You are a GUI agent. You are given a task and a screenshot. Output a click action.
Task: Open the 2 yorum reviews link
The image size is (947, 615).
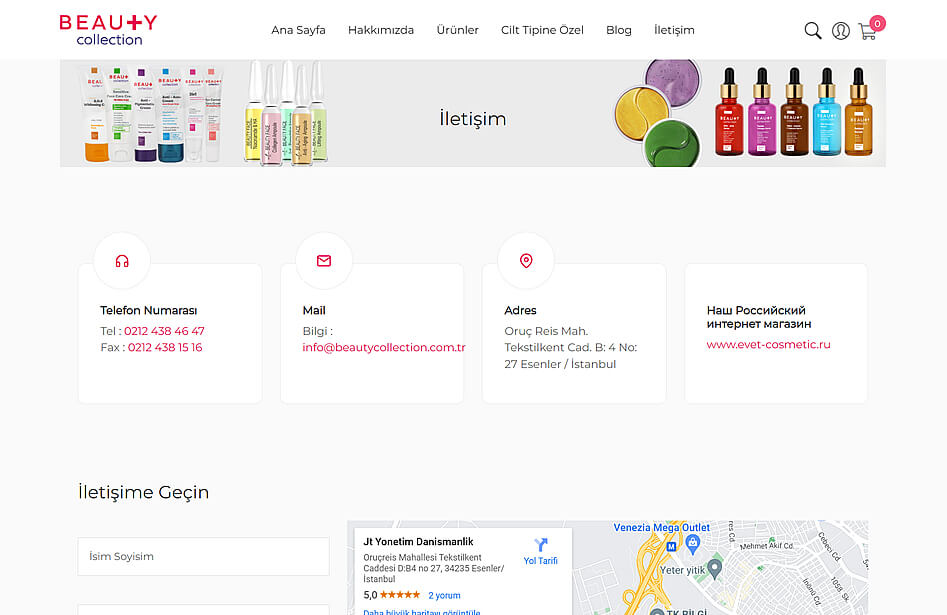(x=444, y=595)
